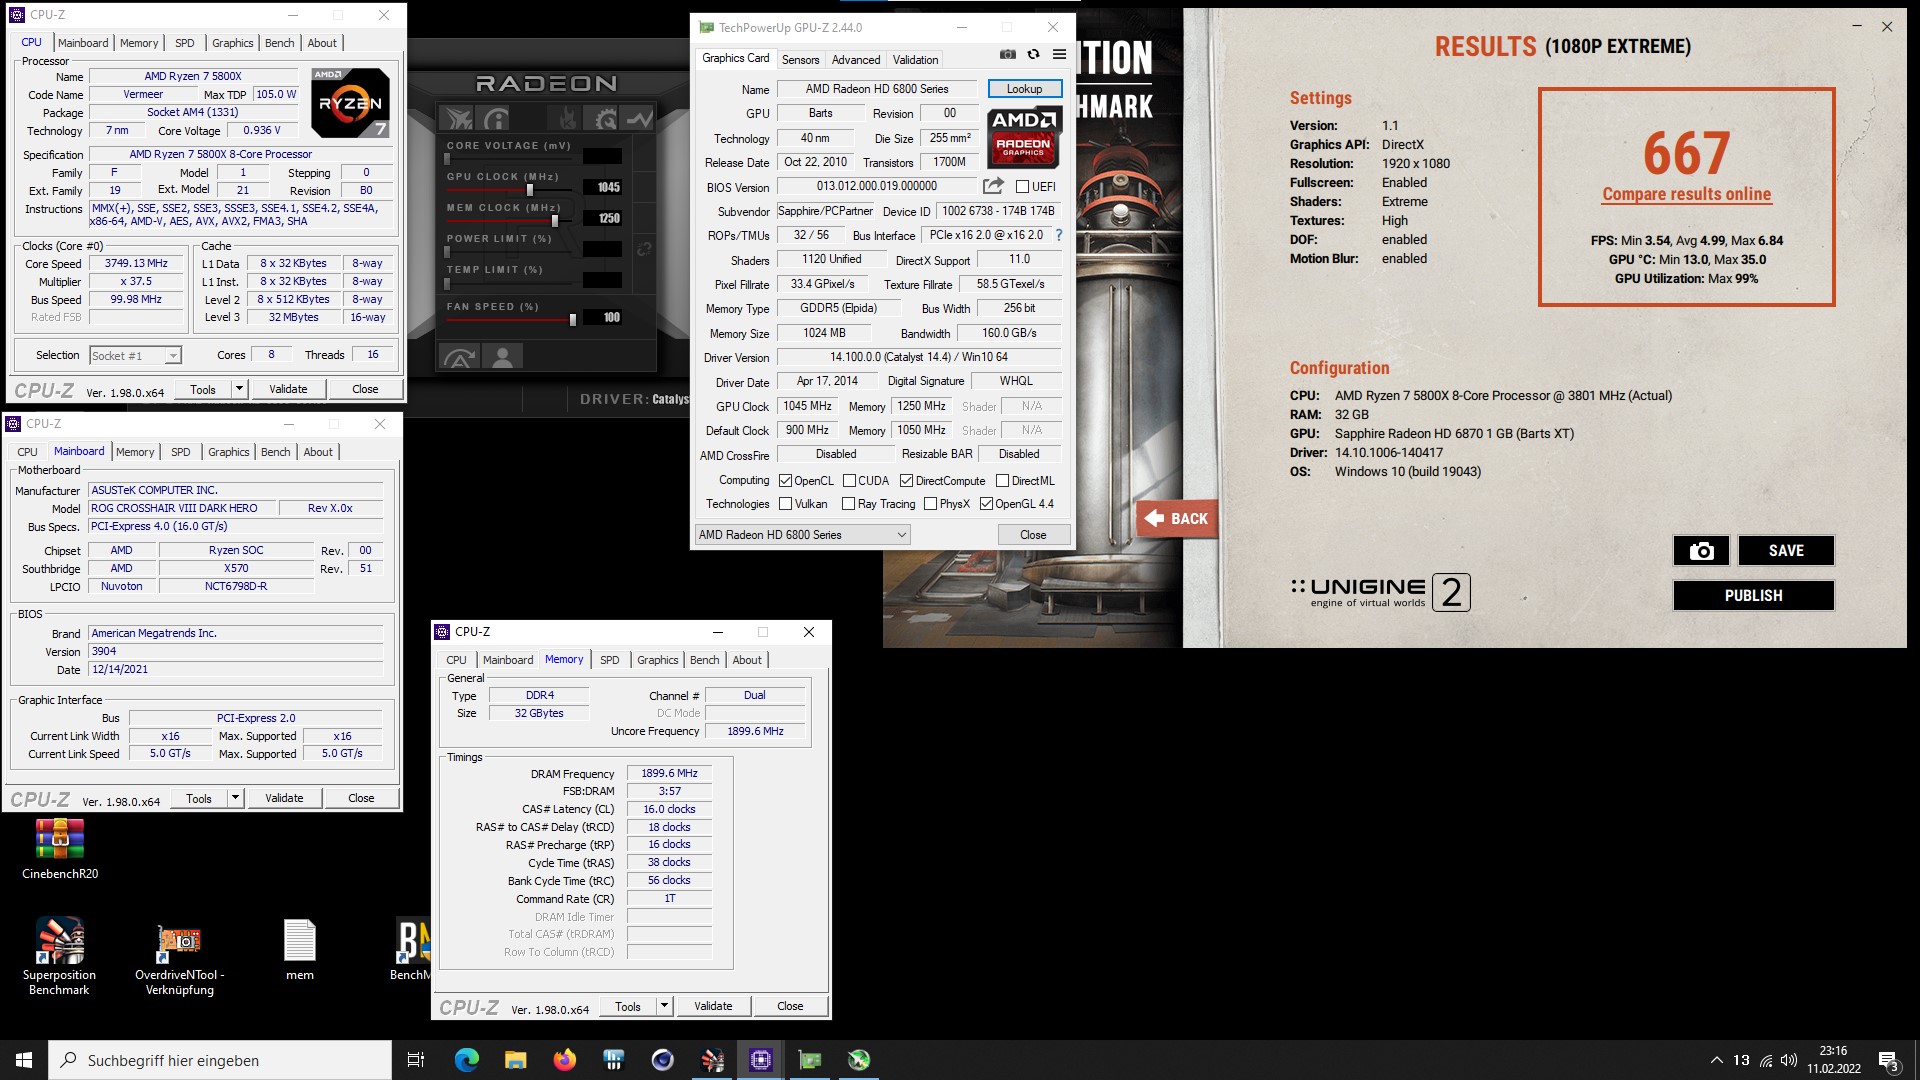The width and height of the screenshot is (1920, 1080).
Task: Open the AMD Radeon HD 6800 Series device dropdown
Action: point(802,535)
